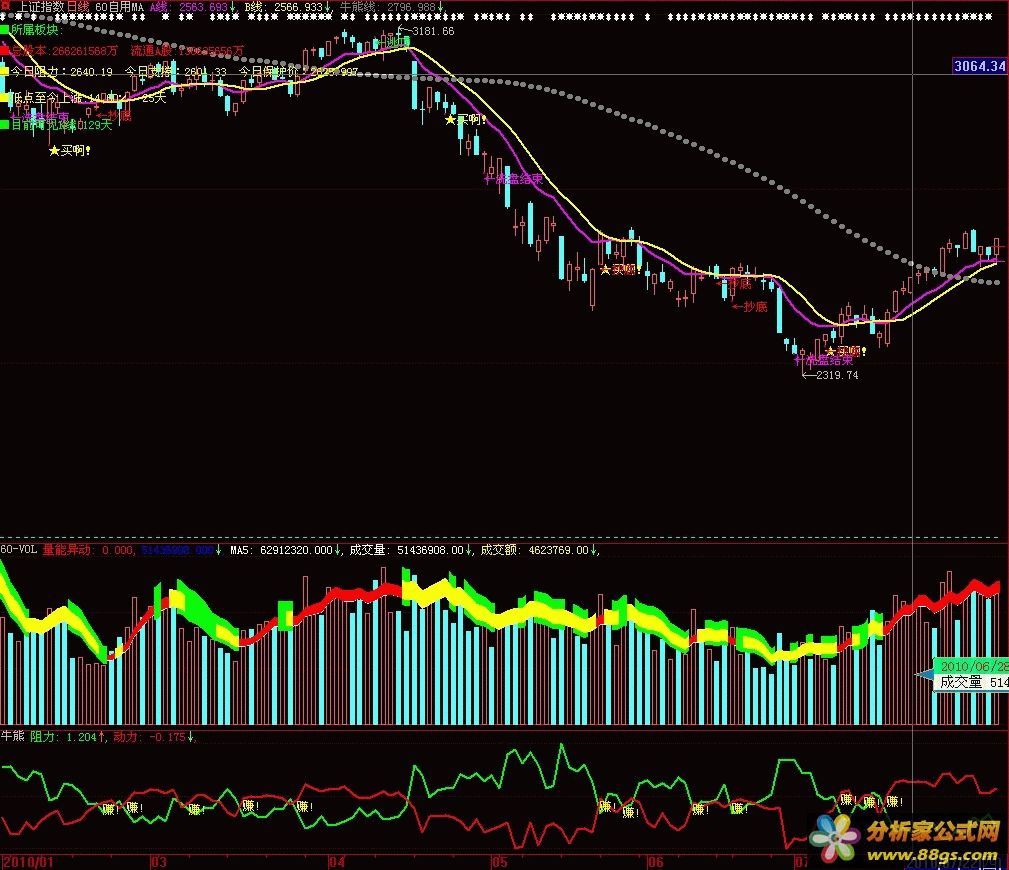
Task: Click the 洗盘结束 marker above 2319.74
Action: [824, 360]
